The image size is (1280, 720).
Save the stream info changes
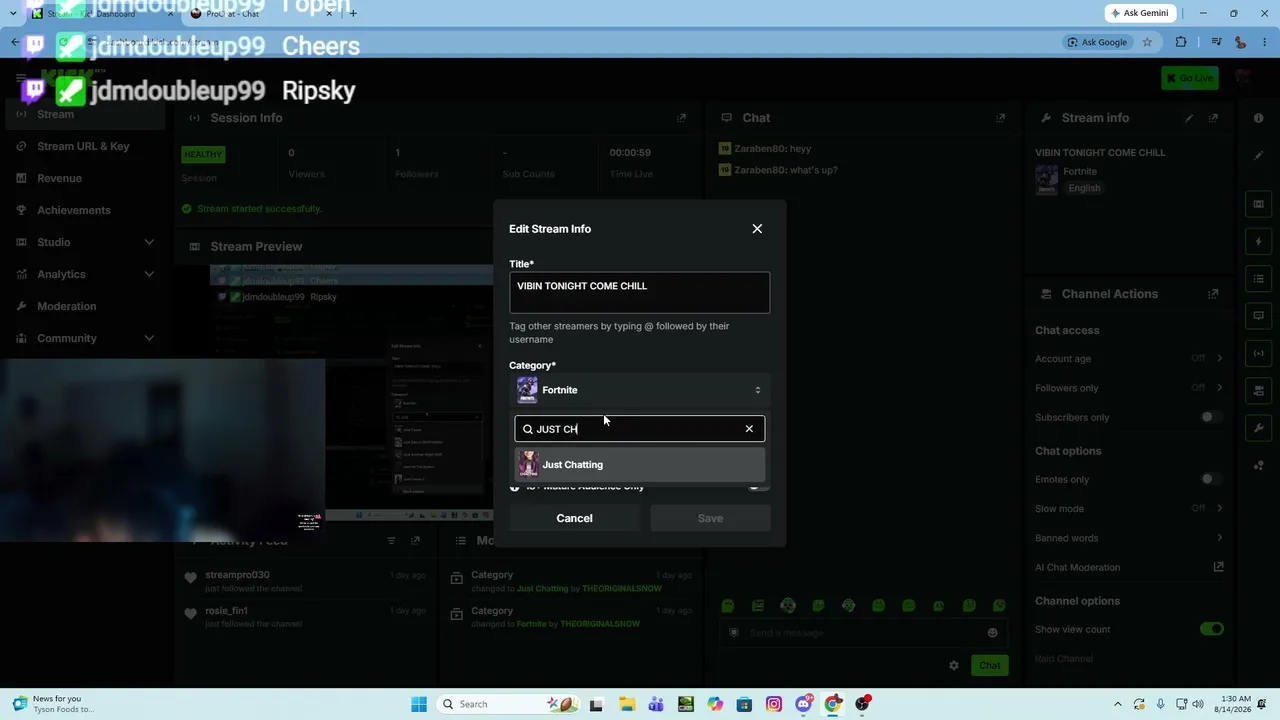coord(710,518)
